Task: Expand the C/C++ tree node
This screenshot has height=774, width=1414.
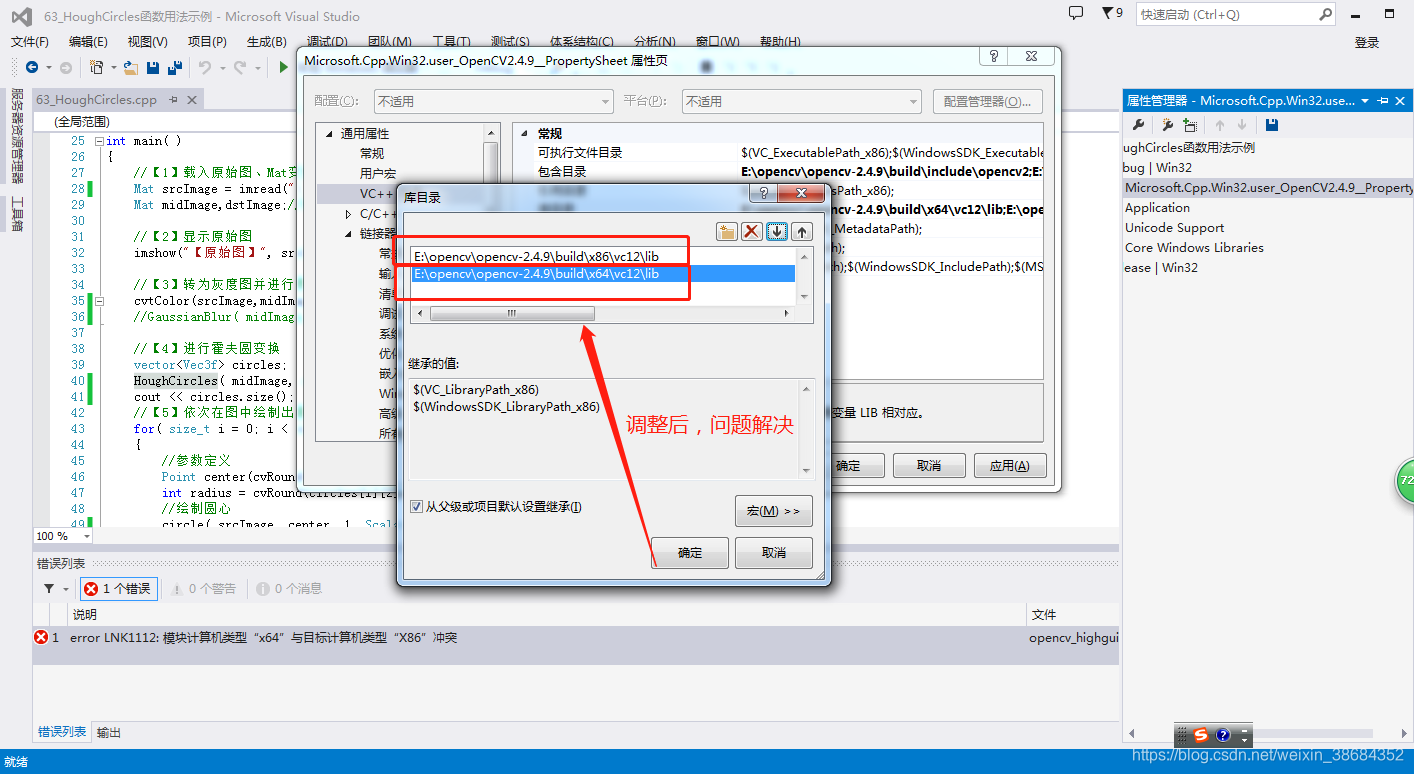Action: pyautogui.click(x=348, y=213)
